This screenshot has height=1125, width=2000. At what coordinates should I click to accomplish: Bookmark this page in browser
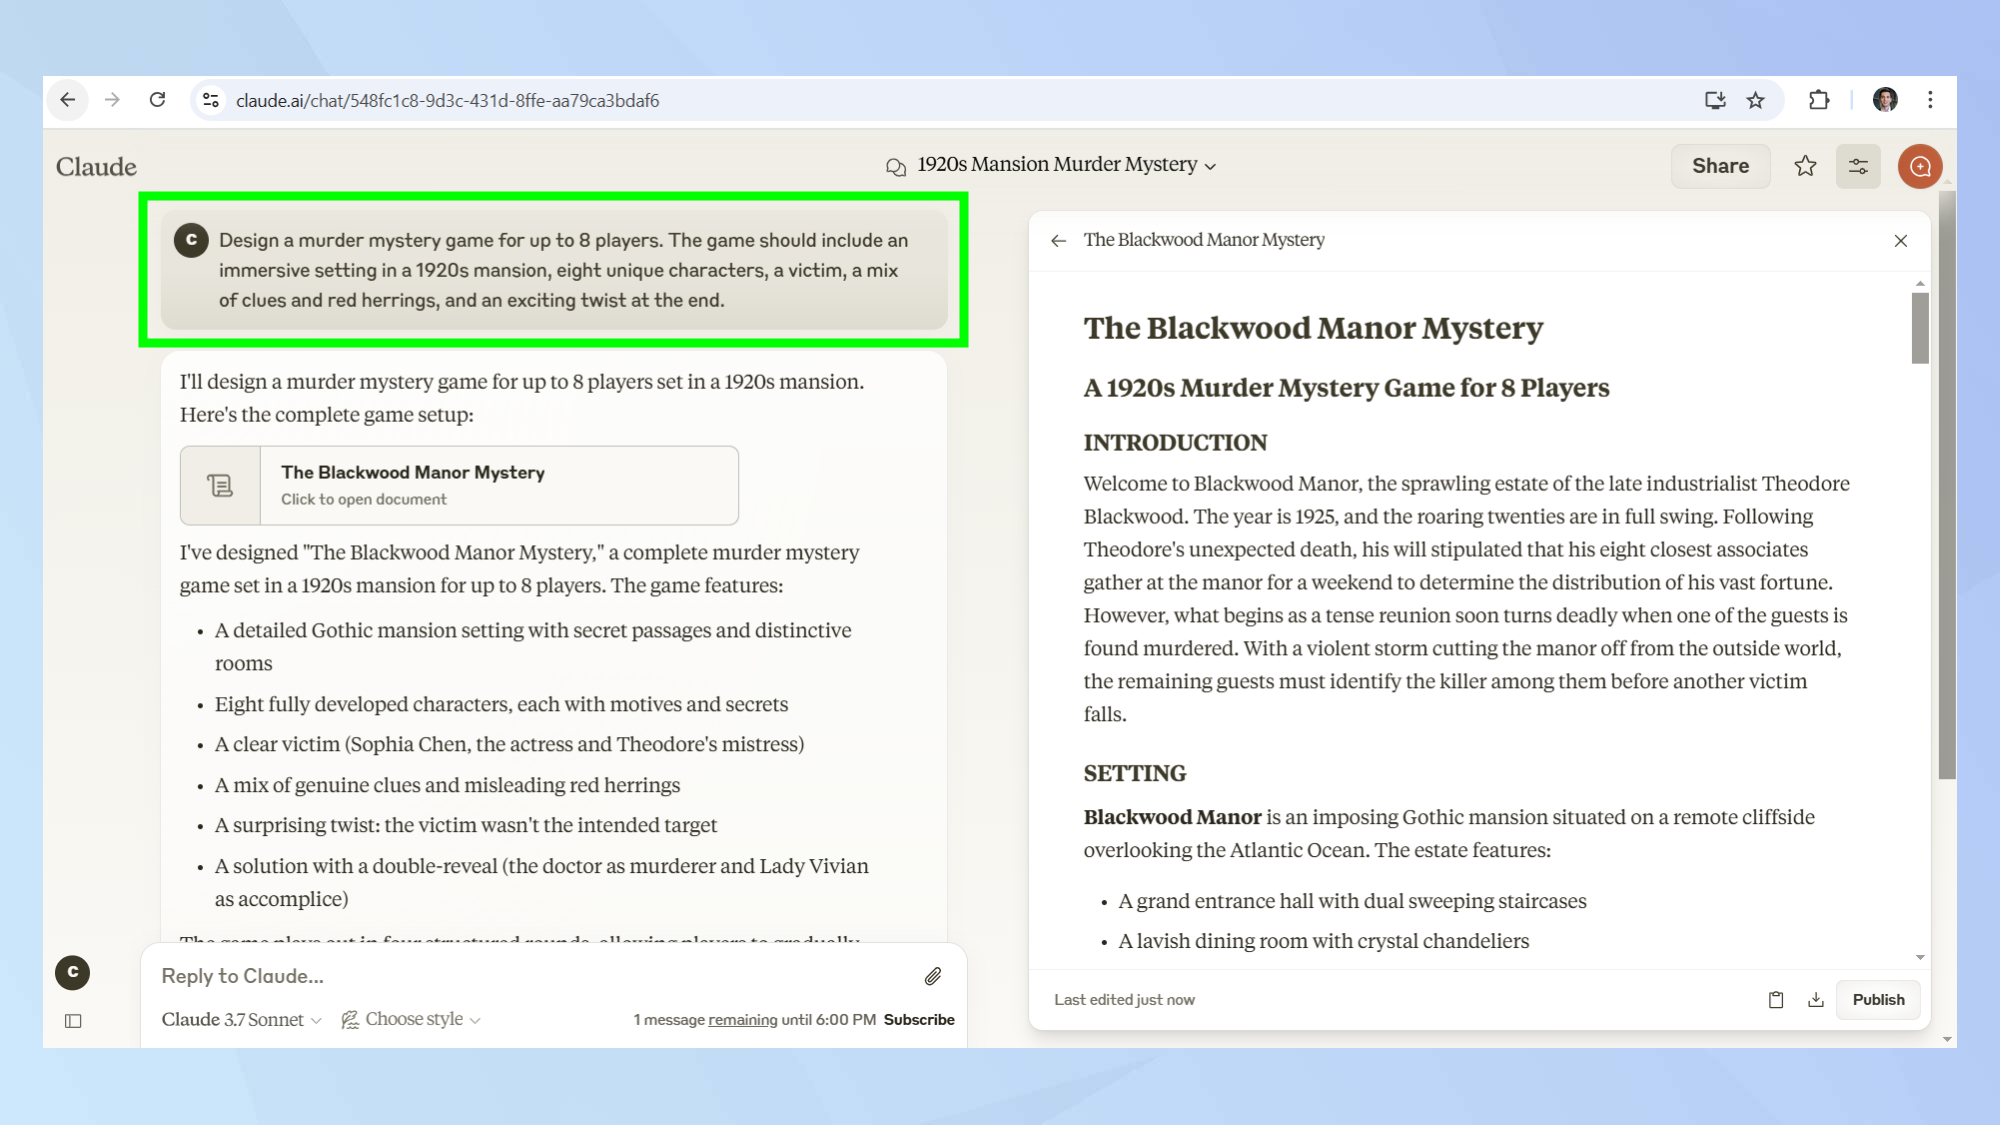pyautogui.click(x=1755, y=100)
